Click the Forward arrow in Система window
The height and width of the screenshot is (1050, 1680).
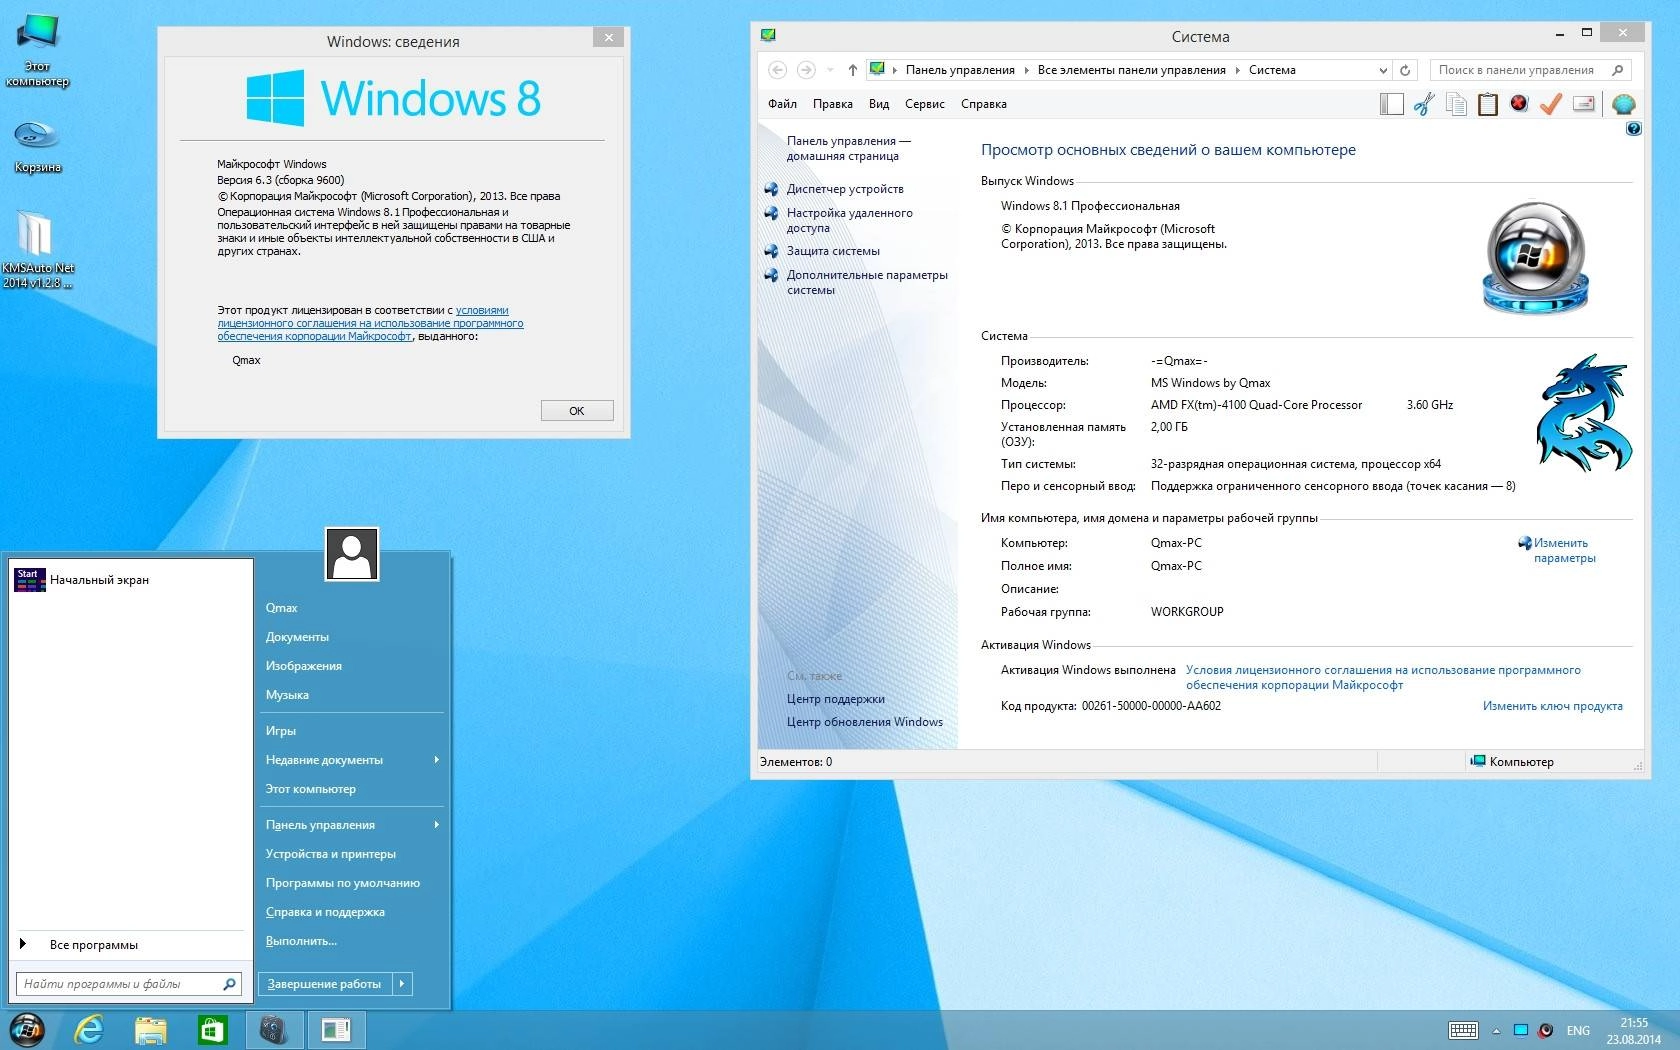pos(806,70)
